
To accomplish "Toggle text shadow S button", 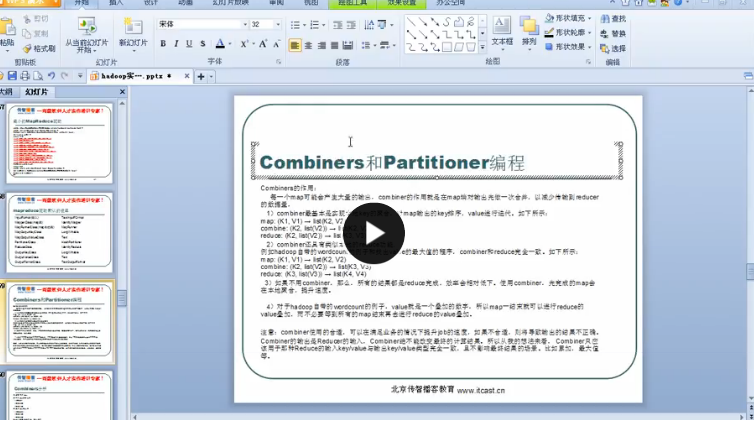I will point(203,44).
